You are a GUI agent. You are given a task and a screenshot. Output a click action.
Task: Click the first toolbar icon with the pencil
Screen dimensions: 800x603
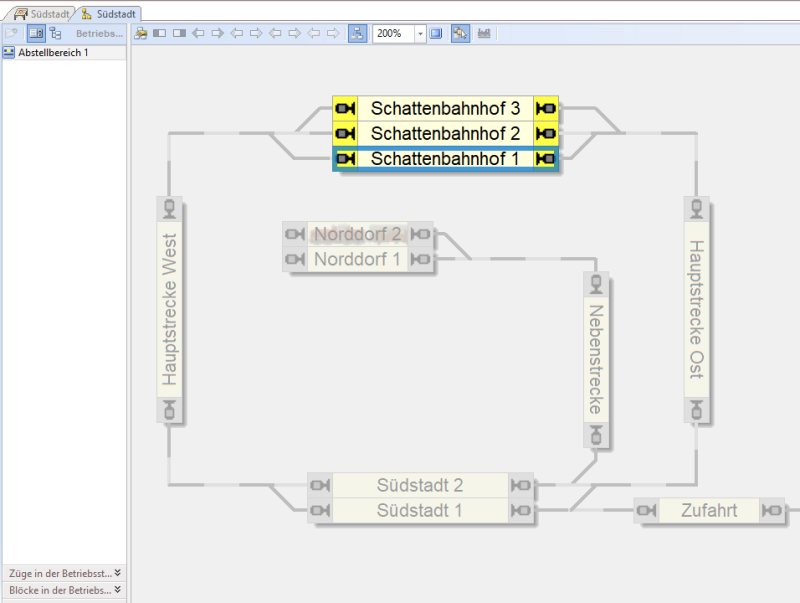141,33
